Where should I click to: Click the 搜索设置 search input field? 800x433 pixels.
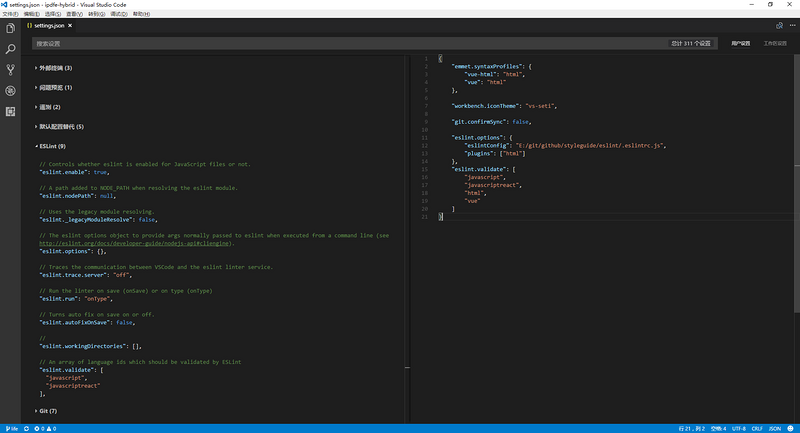tap(350, 43)
